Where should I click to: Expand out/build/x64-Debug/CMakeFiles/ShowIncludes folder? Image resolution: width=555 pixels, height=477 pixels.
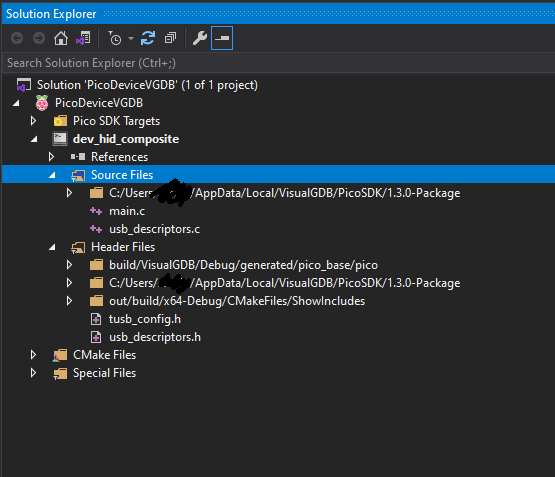coord(69,301)
